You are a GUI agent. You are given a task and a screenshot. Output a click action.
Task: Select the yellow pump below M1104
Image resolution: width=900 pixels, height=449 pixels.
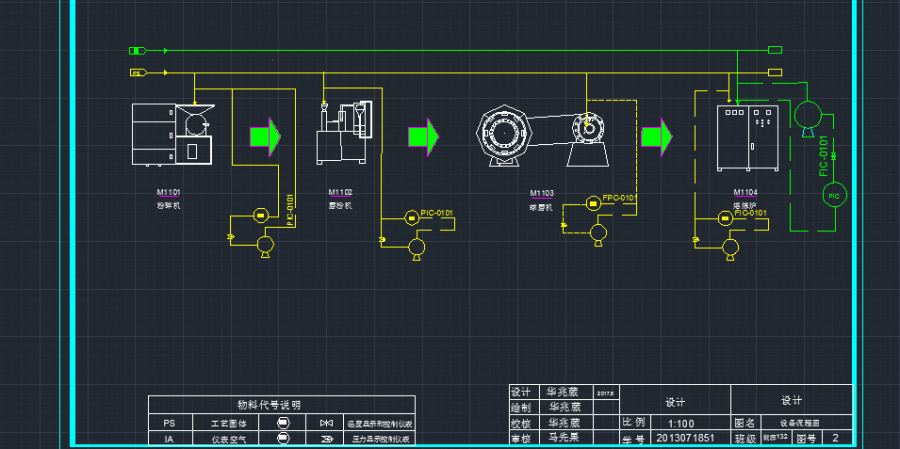[730, 248]
